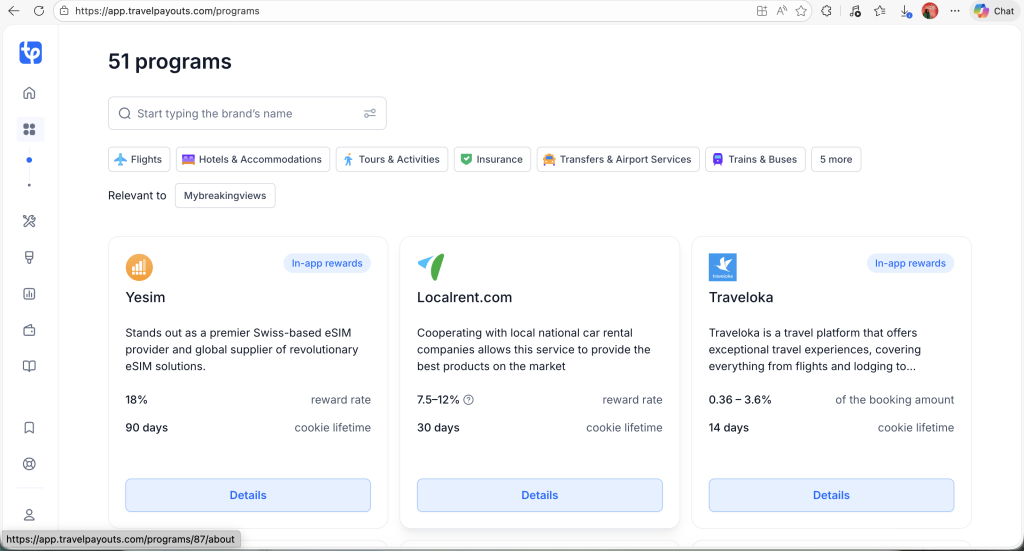Screen dimensions: 1024x551
Task: Filter by Hotels & Accommodations category
Action: (253, 159)
